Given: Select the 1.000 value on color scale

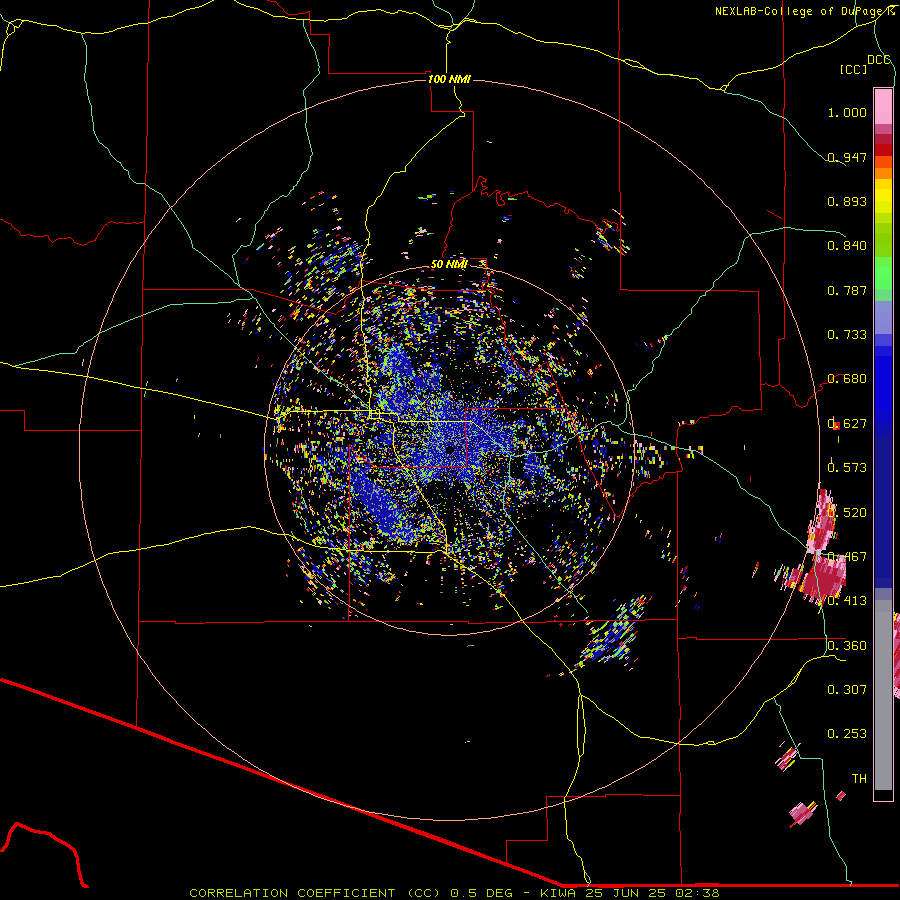Looking at the screenshot, I should pos(847,112).
